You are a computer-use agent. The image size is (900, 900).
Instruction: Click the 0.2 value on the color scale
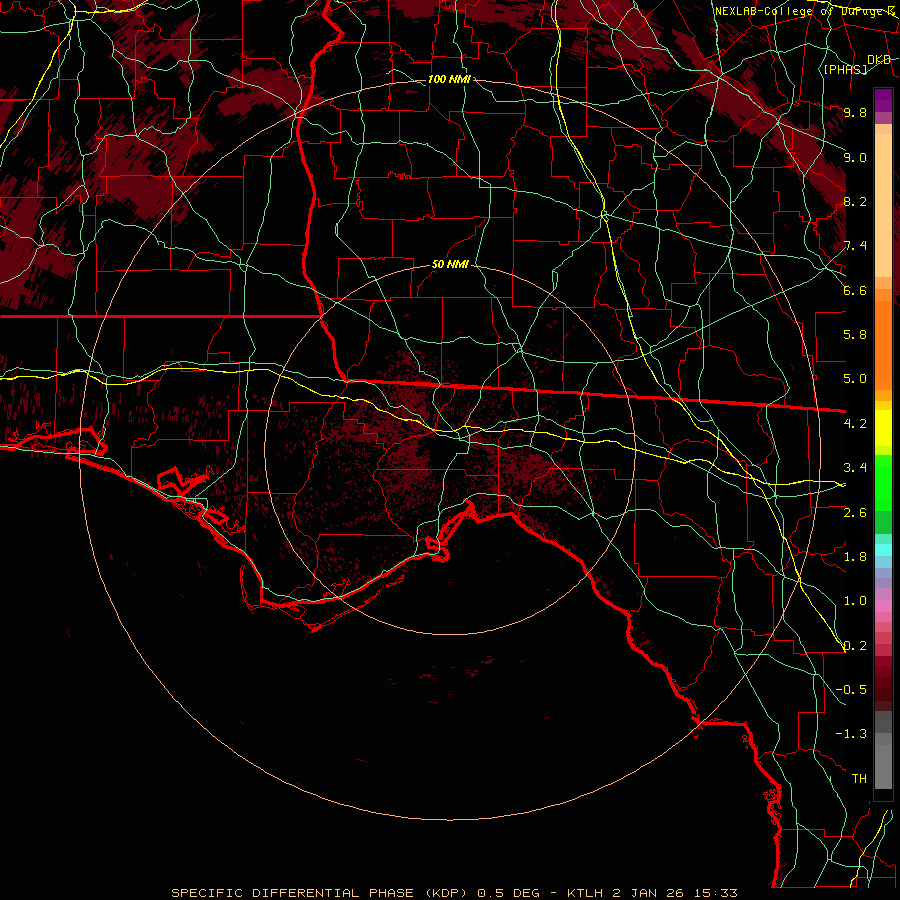tap(855, 646)
